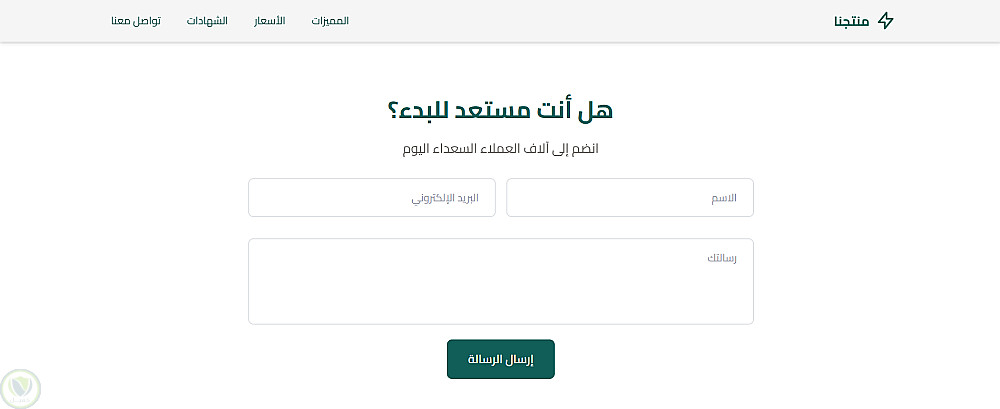Click into the البريد الإلكتروني field

pyautogui.click(x=372, y=197)
